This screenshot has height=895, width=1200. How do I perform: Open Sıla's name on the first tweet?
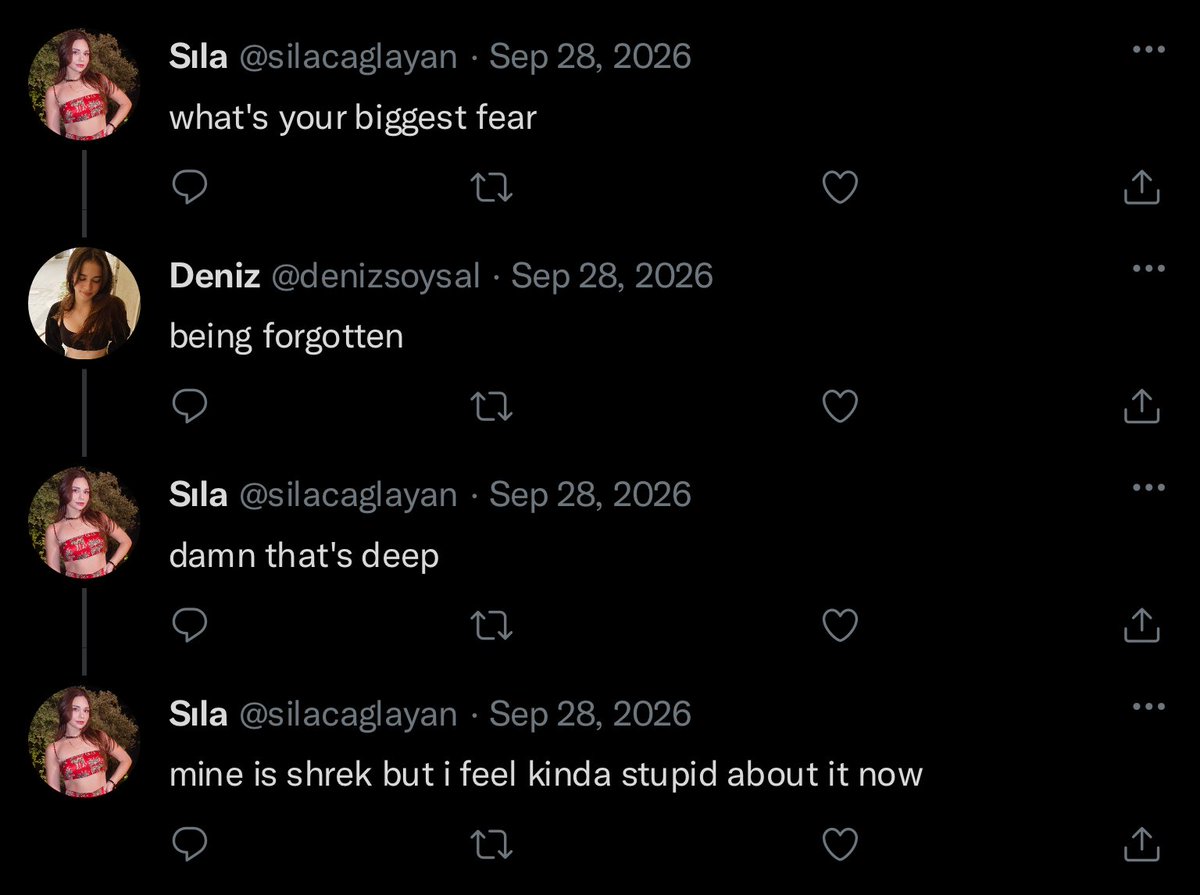[x=199, y=56]
